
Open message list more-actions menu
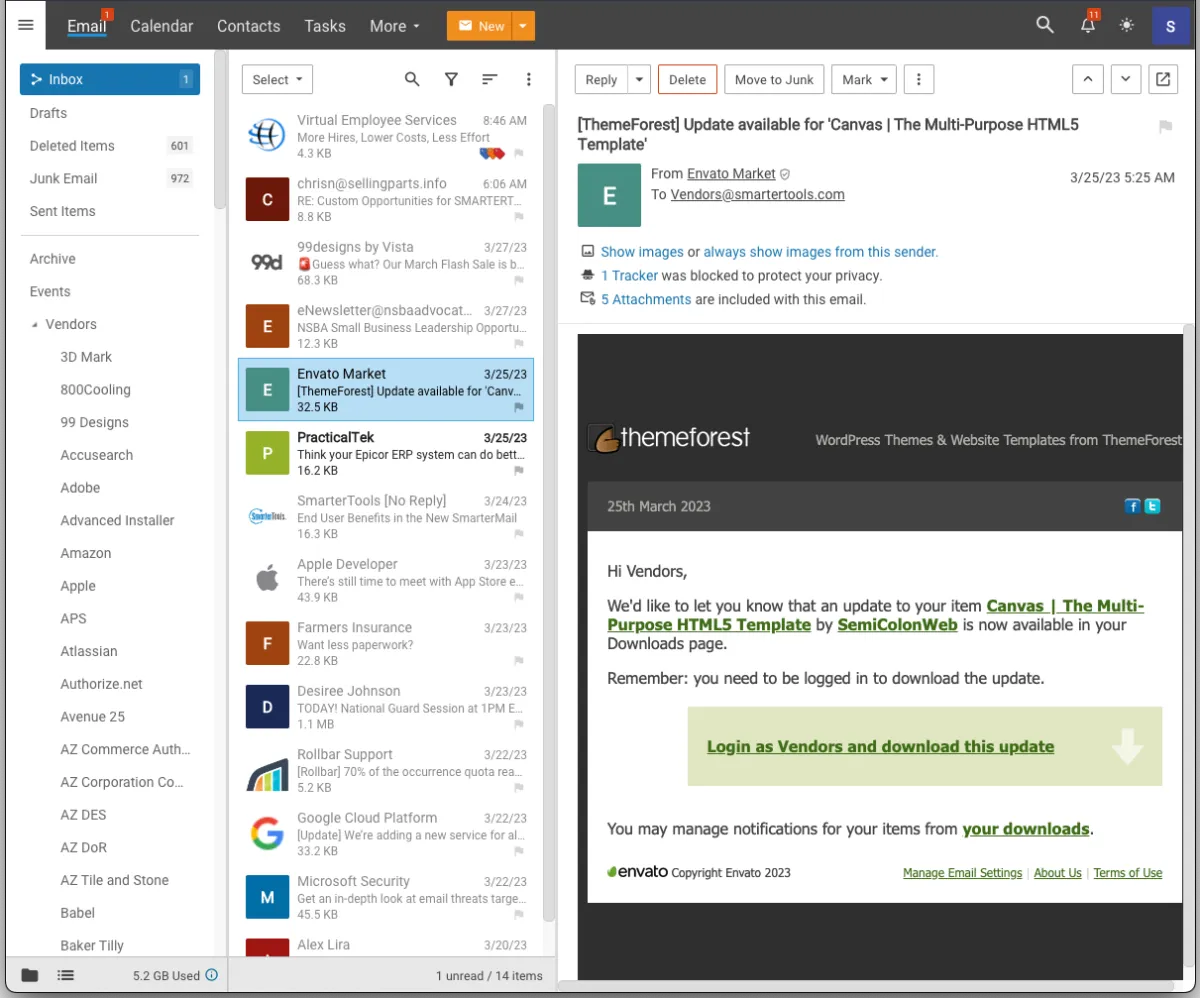pos(529,80)
